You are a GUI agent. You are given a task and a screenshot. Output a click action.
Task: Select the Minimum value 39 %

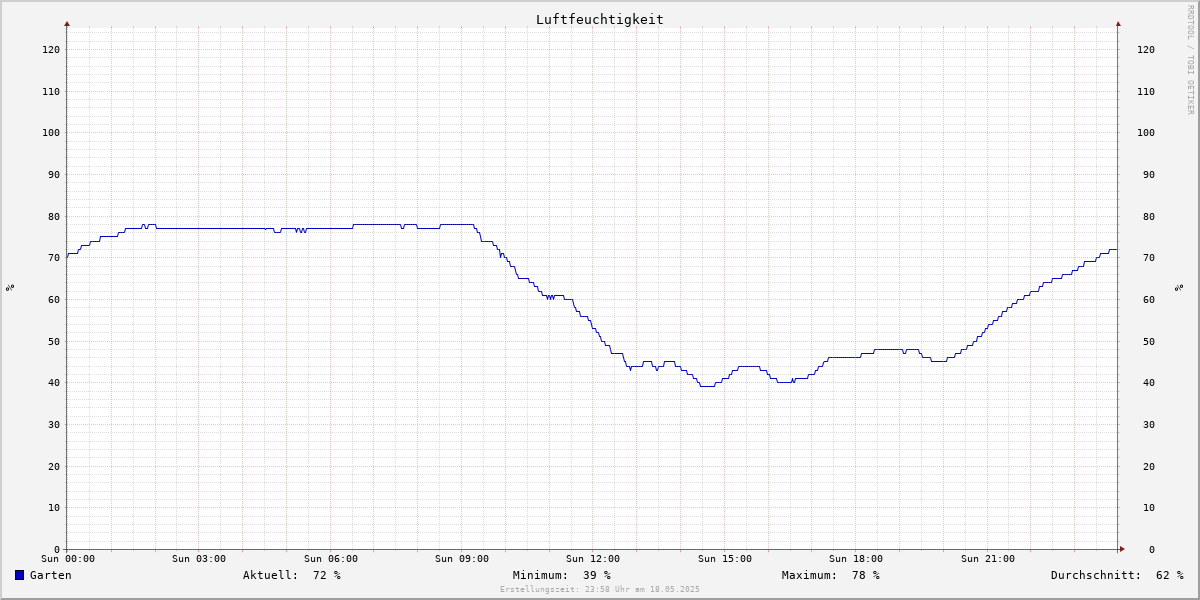[x=597, y=575]
